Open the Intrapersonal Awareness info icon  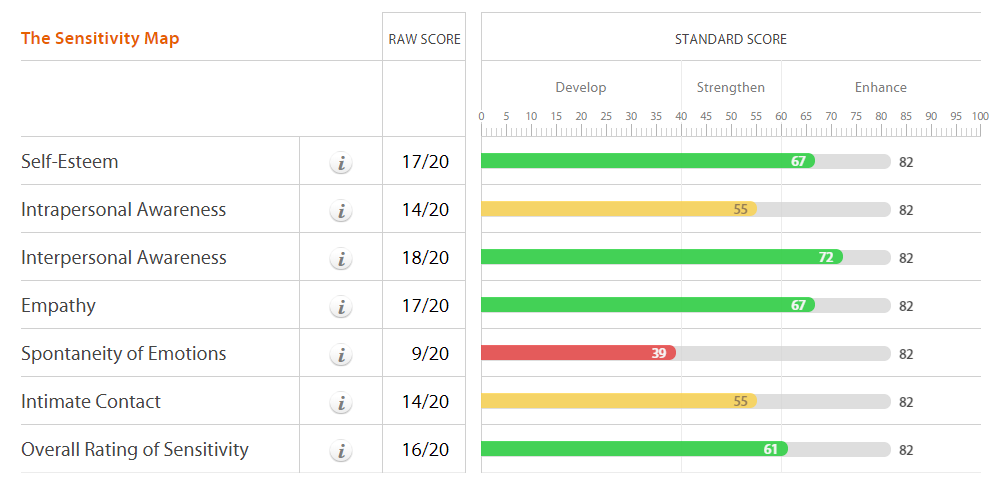click(341, 210)
